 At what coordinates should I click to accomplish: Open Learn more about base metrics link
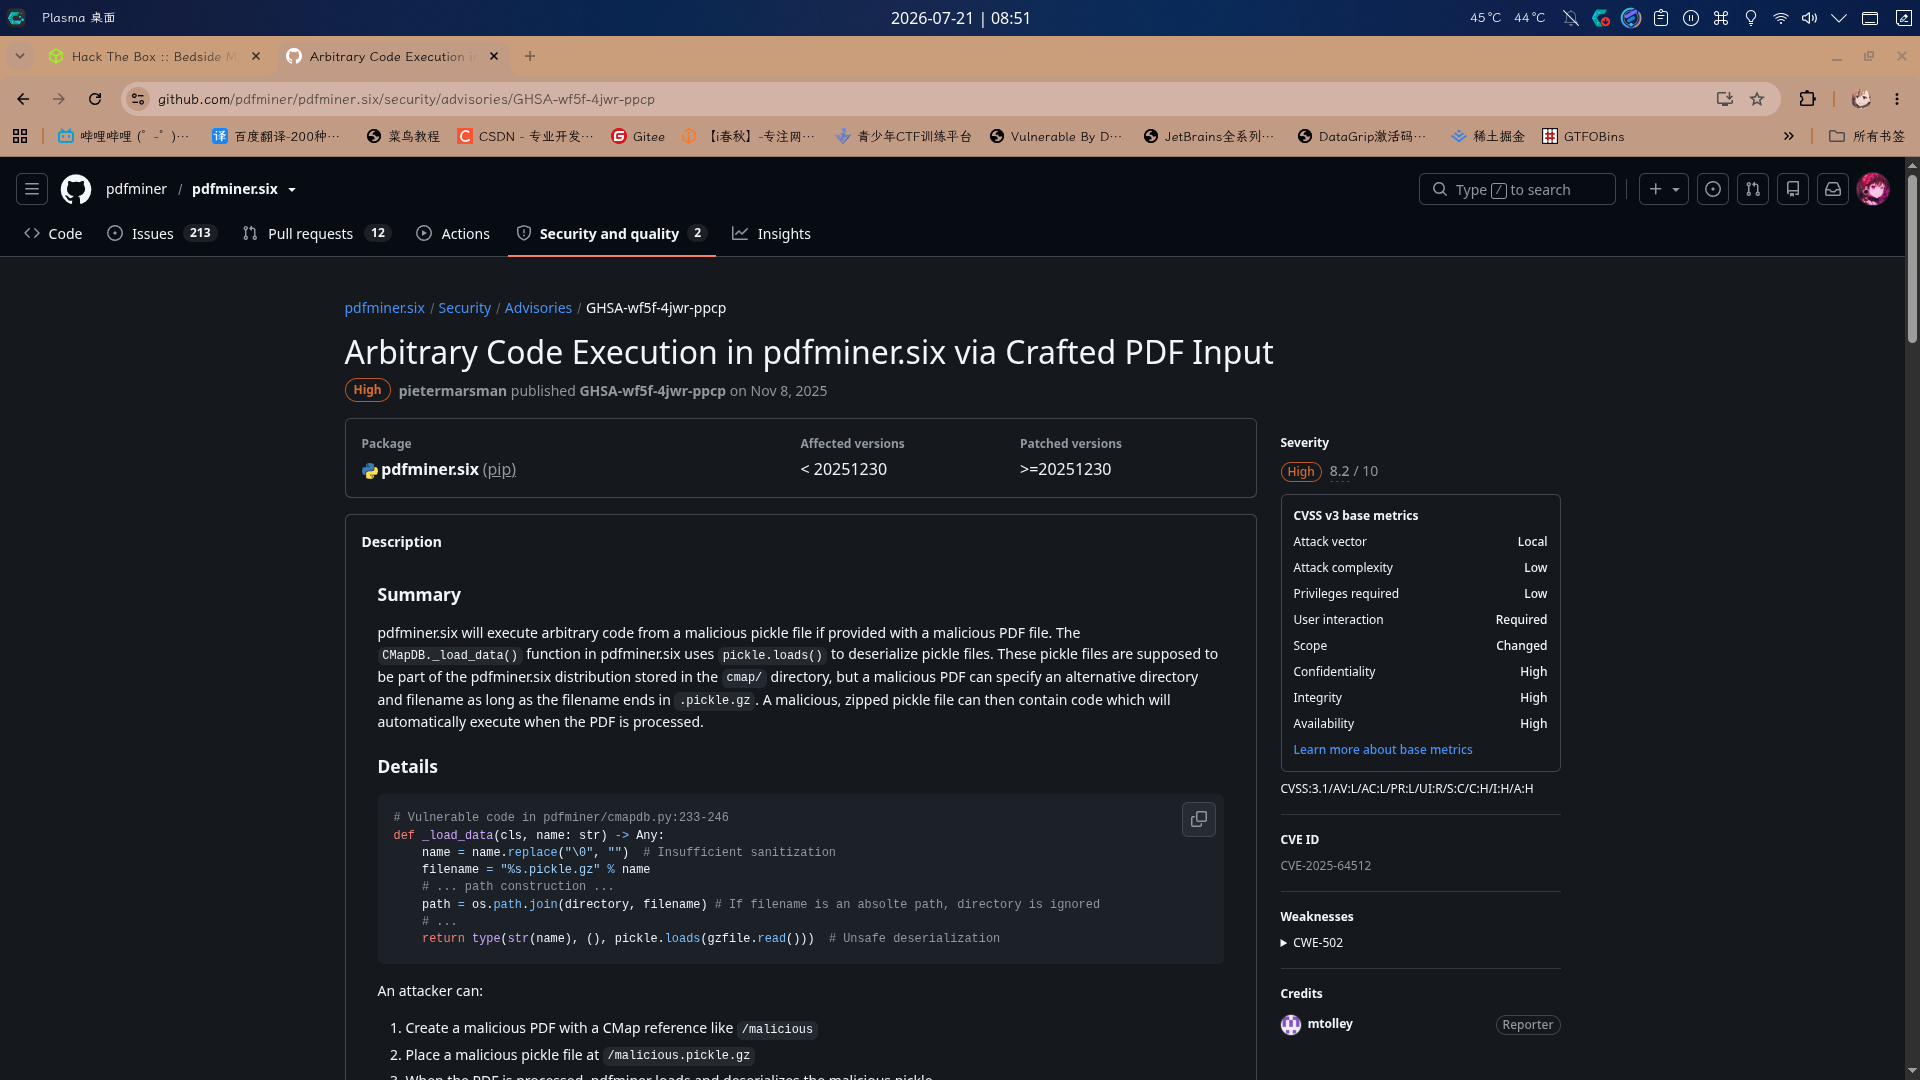tap(1382, 749)
